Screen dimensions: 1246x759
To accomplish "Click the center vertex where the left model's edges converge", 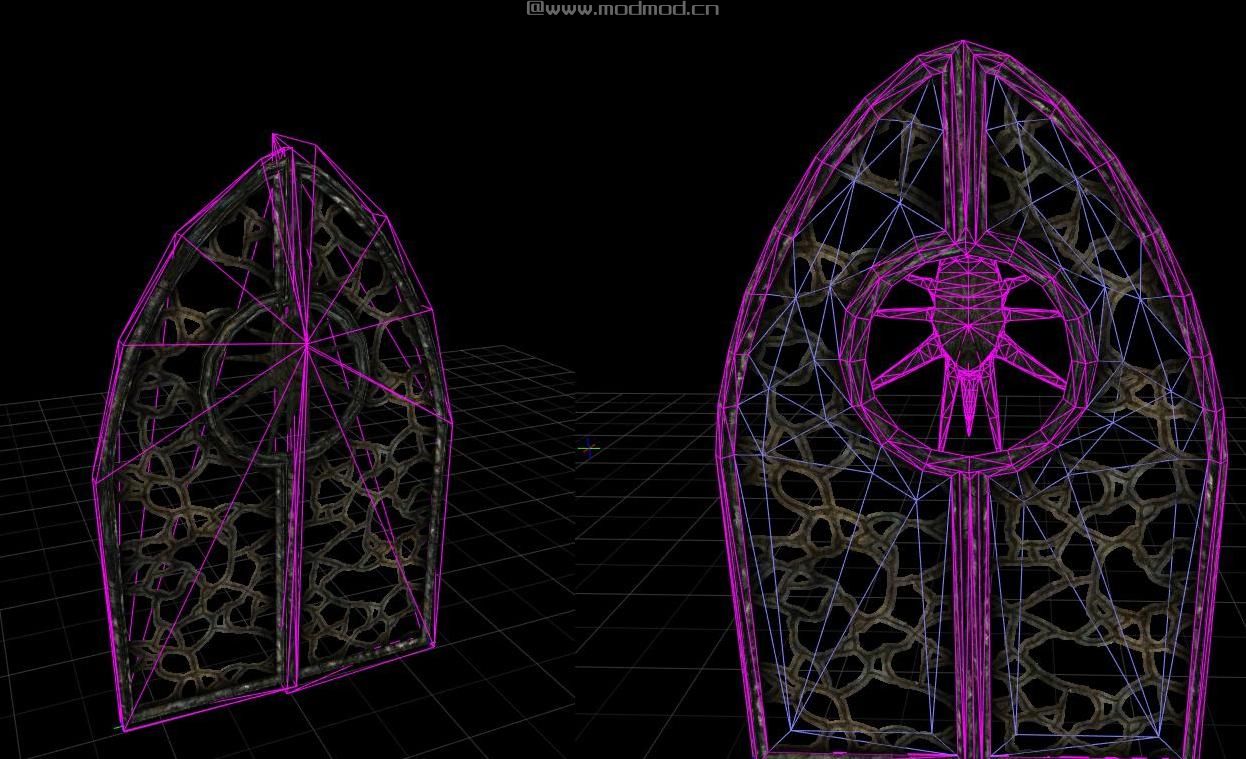I will 306,344.
